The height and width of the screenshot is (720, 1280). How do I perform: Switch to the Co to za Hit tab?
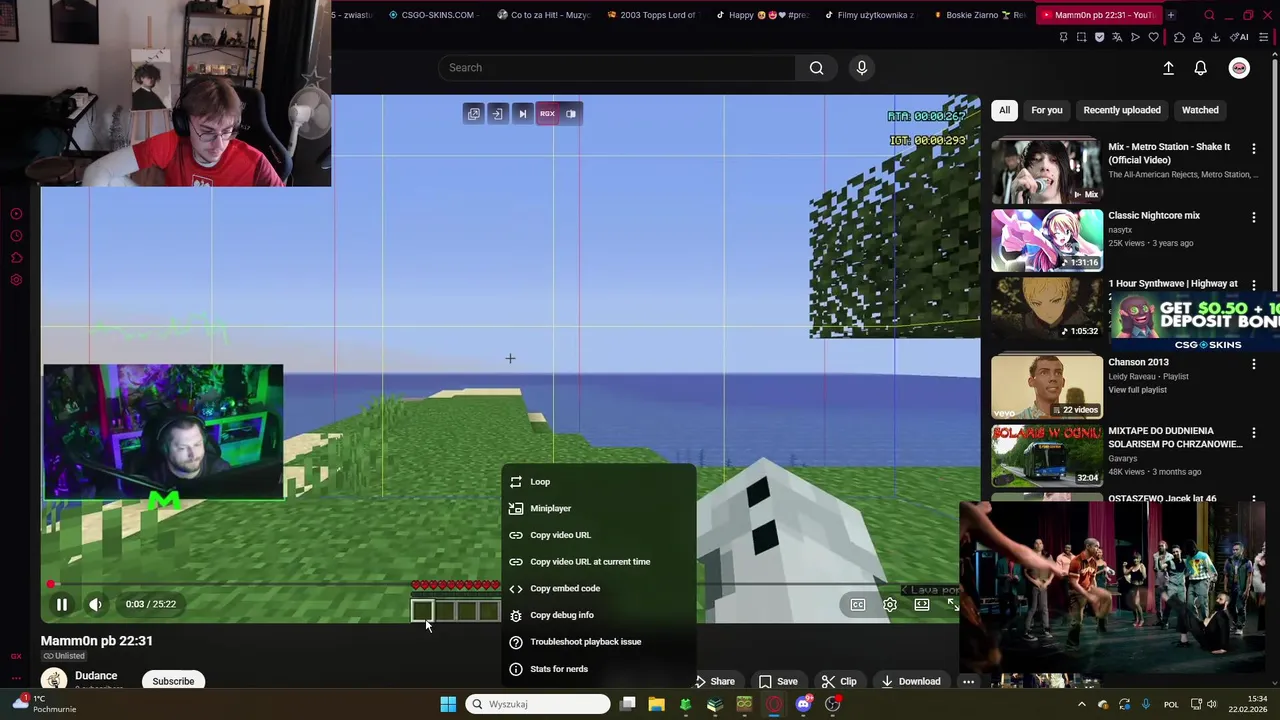pos(544,15)
